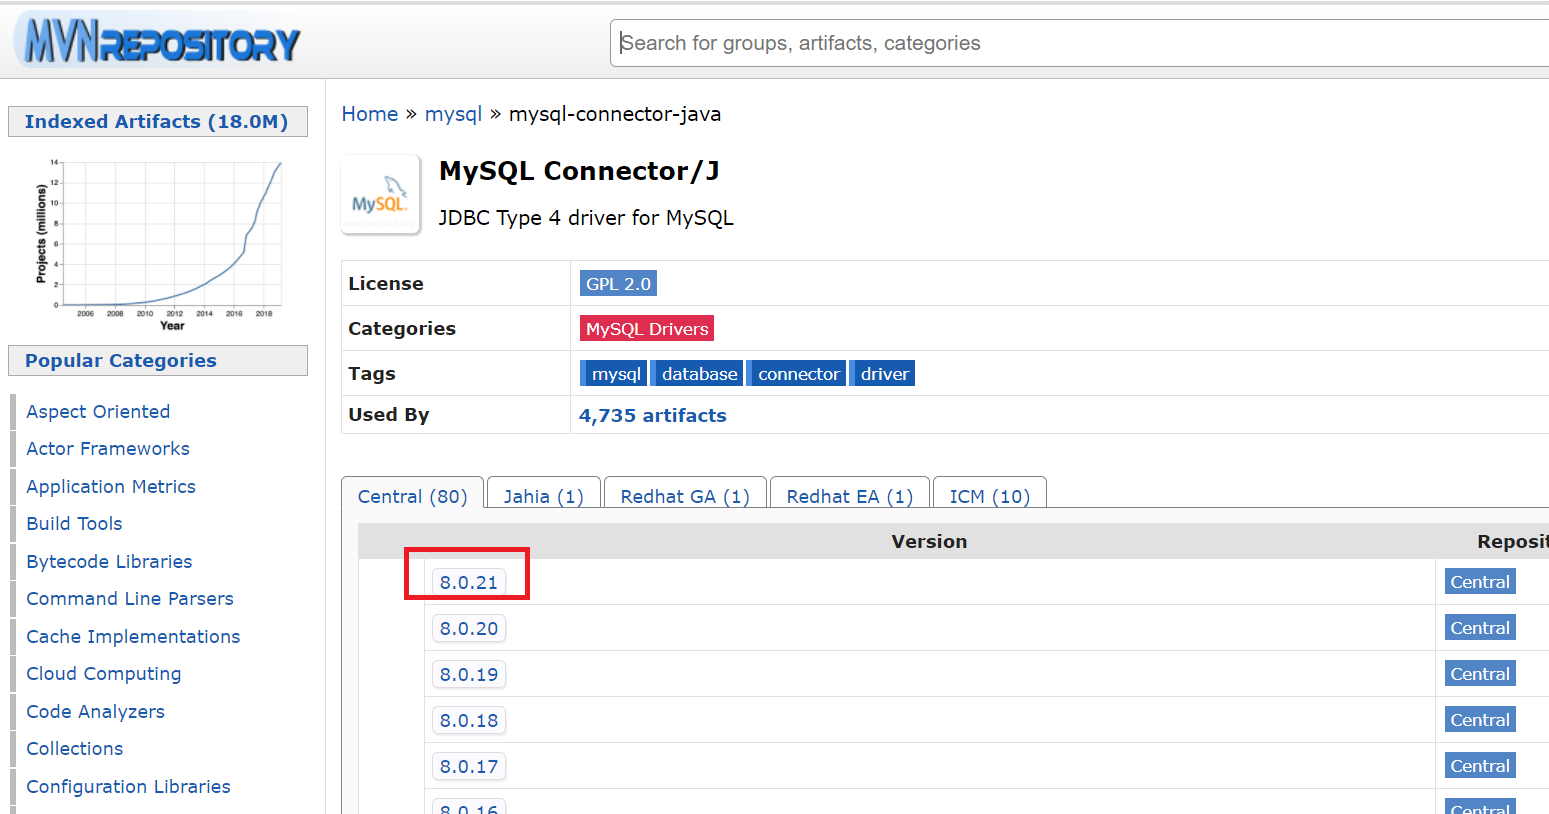Click the mysql-connector-java breadcrumb text
The image size is (1549, 814).
(x=615, y=114)
